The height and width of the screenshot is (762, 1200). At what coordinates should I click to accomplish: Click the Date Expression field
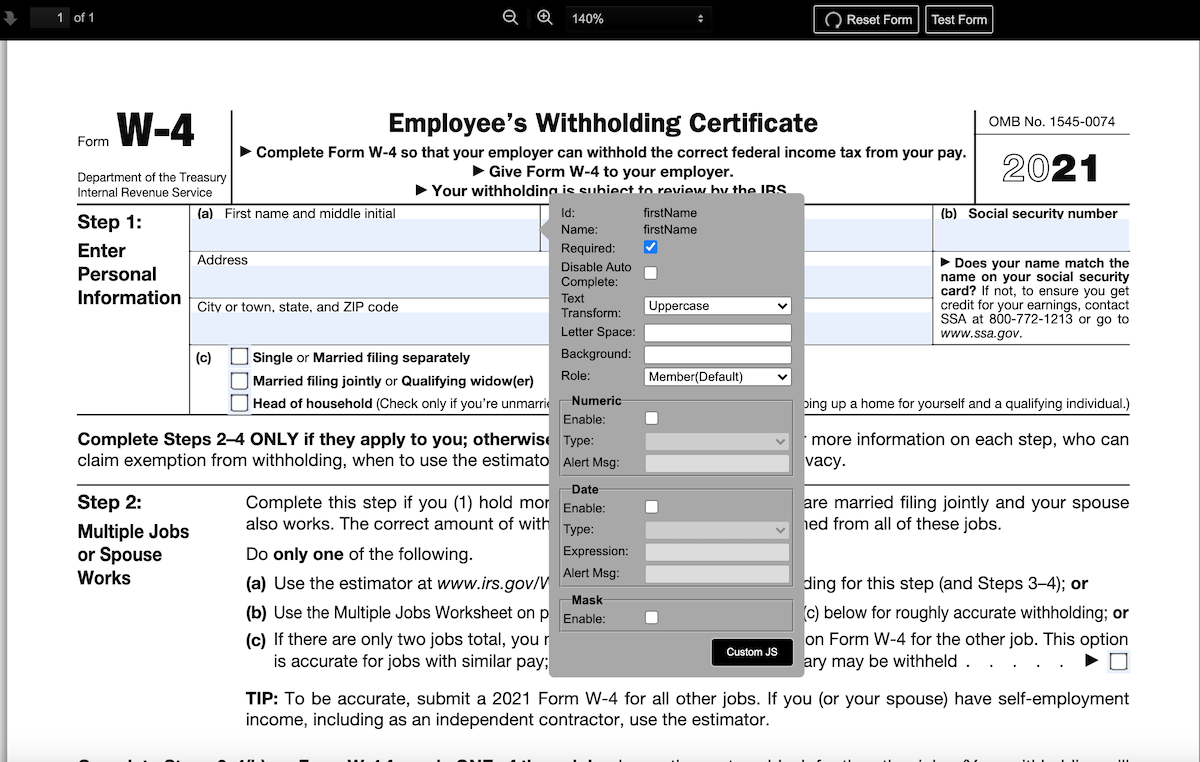point(718,552)
